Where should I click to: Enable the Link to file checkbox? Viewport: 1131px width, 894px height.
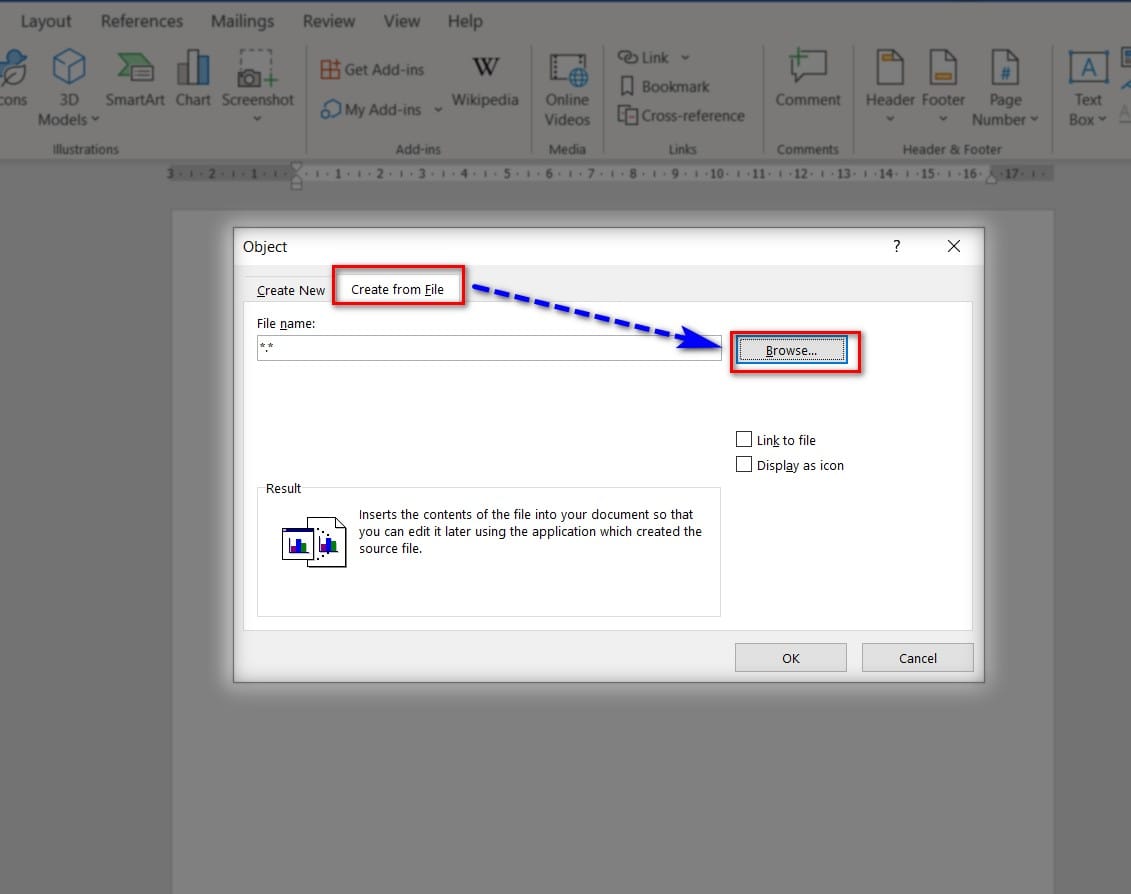coord(744,439)
